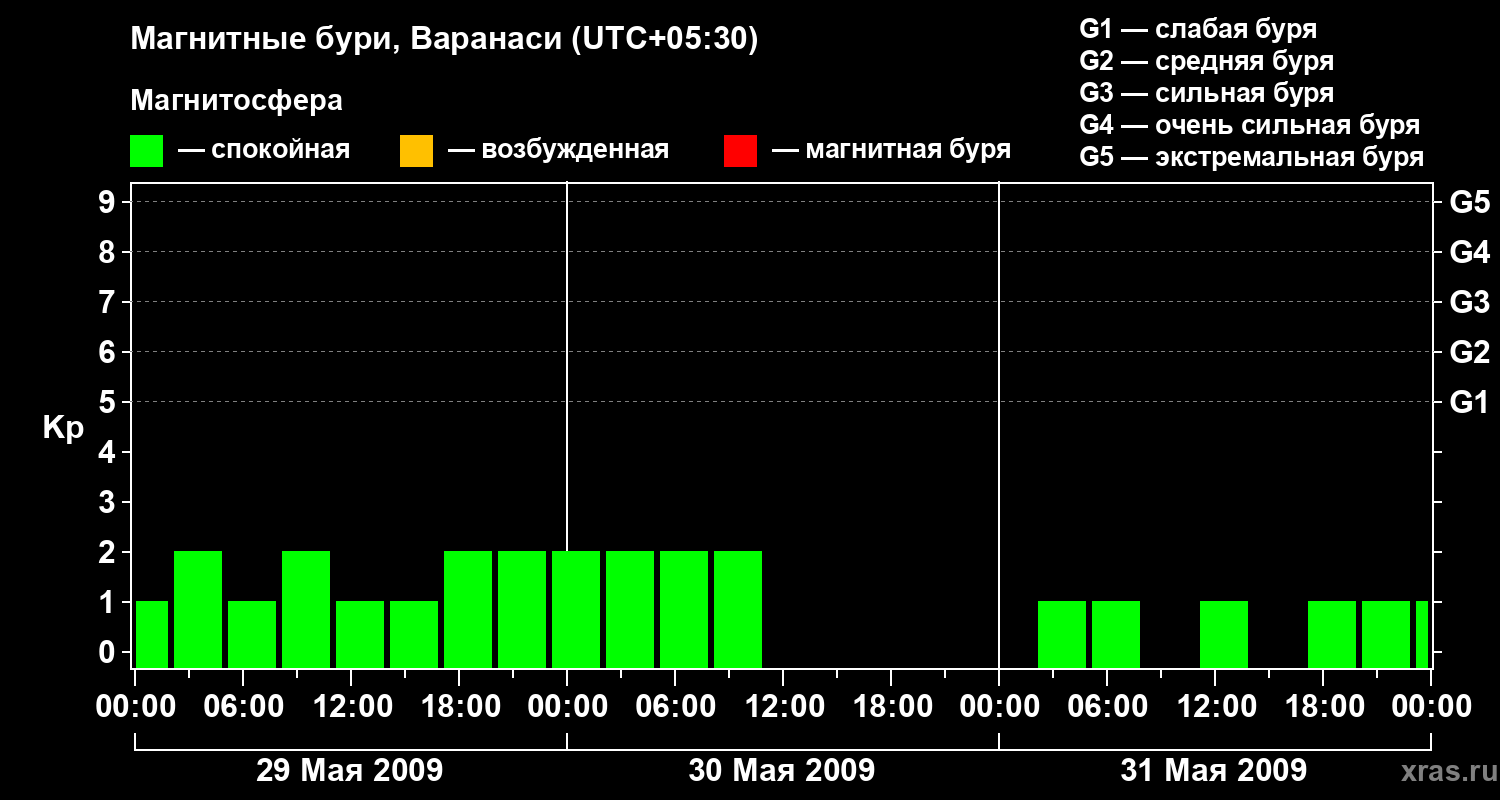The width and height of the screenshot is (1500, 800).
Task: Click the narrow final green bar ending 31 May
Action: point(1422,634)
